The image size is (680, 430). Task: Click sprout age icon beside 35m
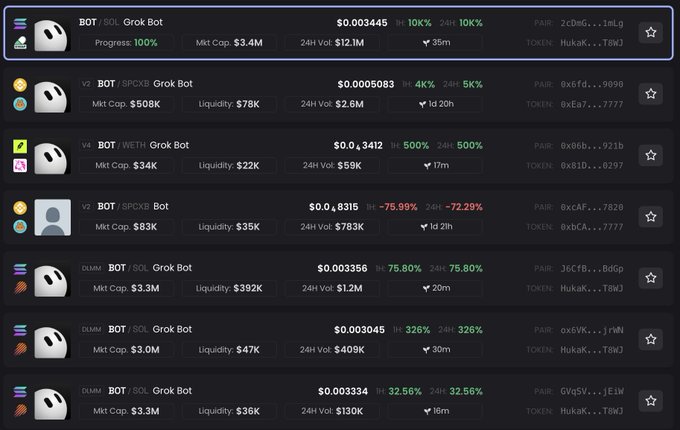426,42
